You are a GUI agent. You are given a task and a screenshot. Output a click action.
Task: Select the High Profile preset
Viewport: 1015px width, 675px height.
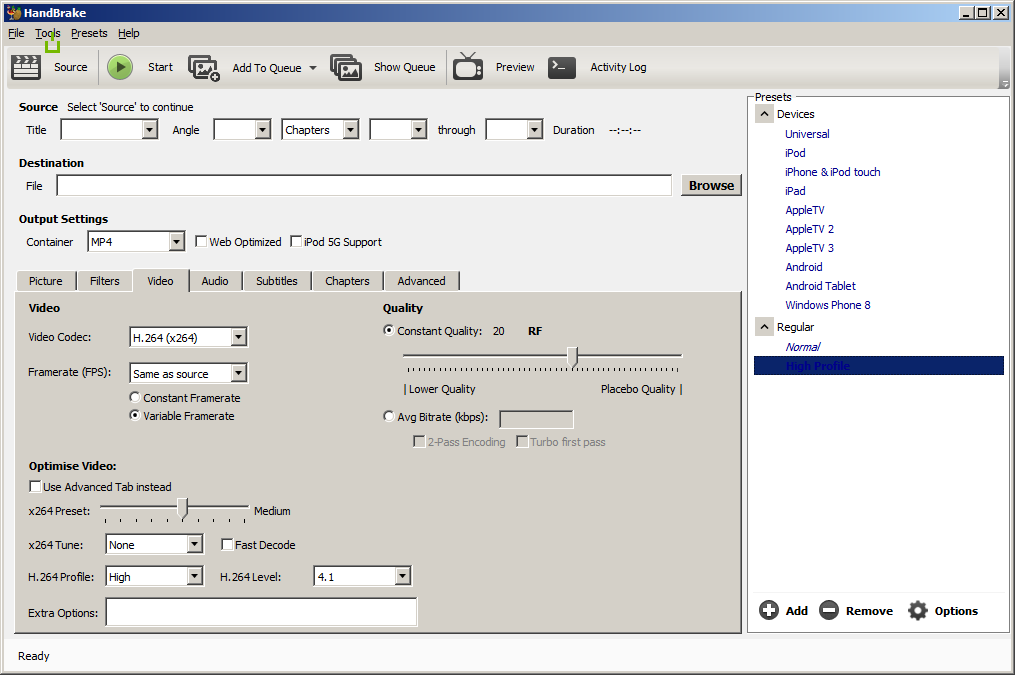pos(878,366)
